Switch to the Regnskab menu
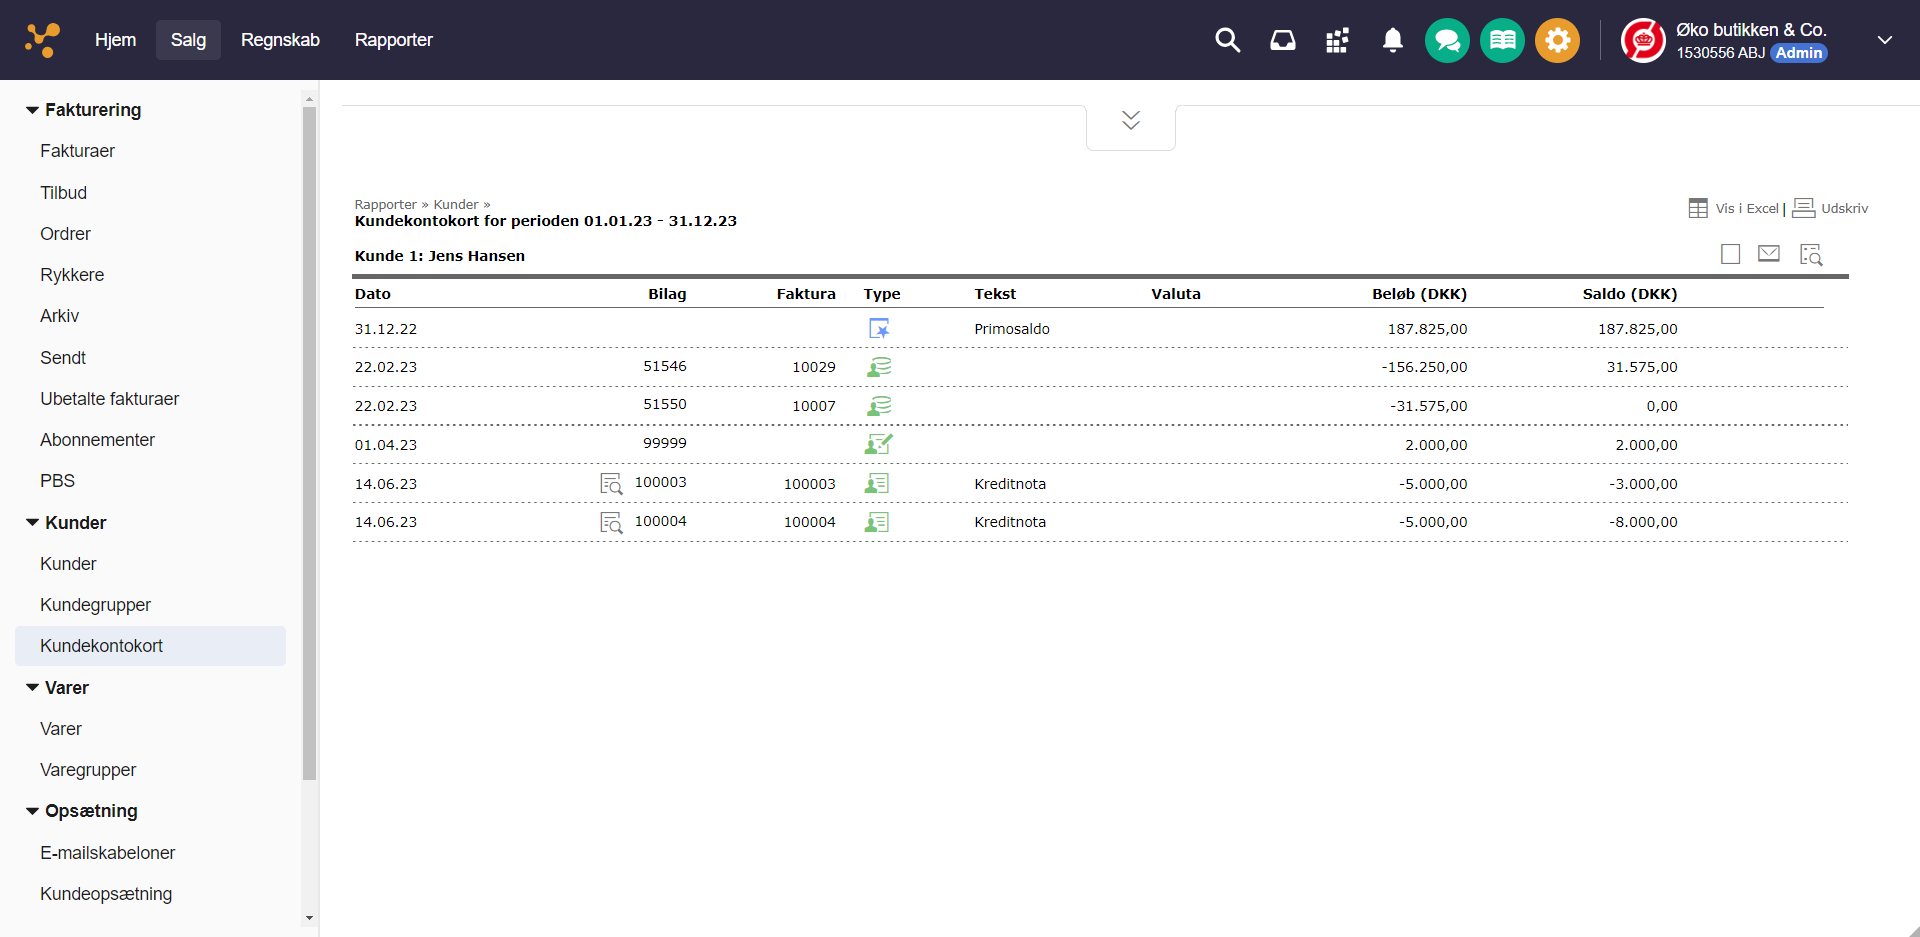Viewport: 1920px width, 937px height. click(280, 40)
